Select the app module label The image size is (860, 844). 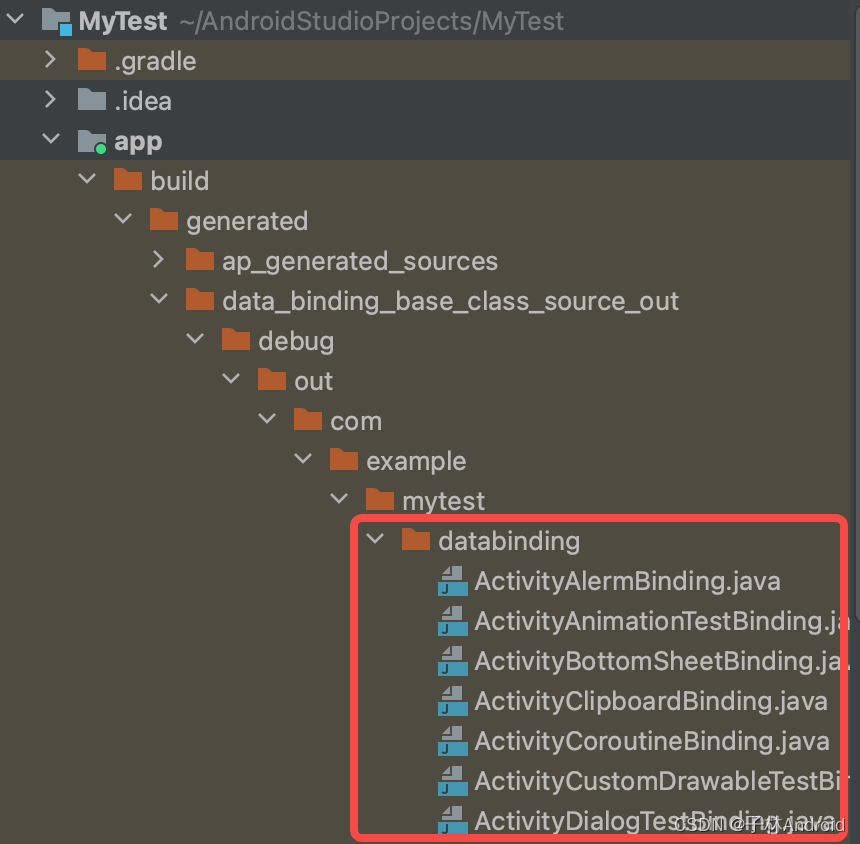pyautogui.click(x=138, y=143)
